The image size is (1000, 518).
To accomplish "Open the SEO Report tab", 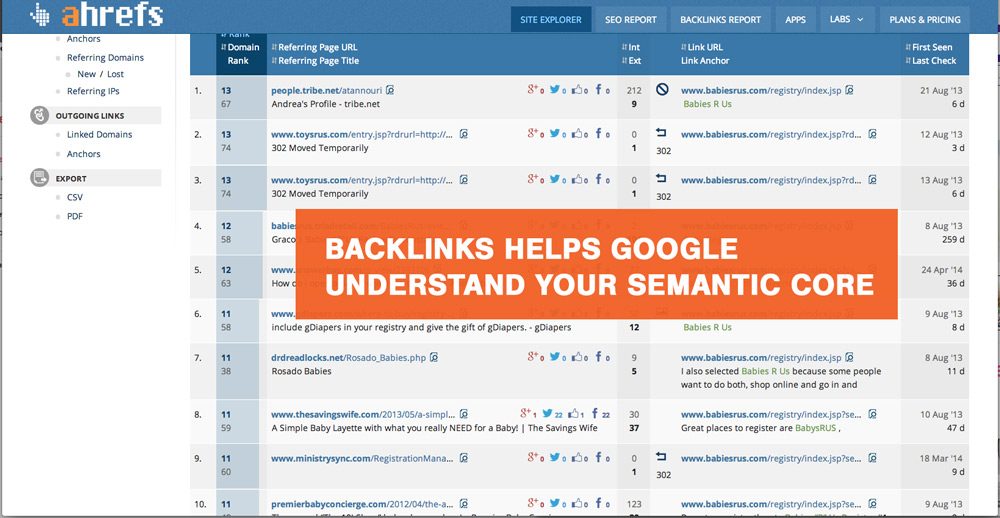I will [x=631, y=19].
